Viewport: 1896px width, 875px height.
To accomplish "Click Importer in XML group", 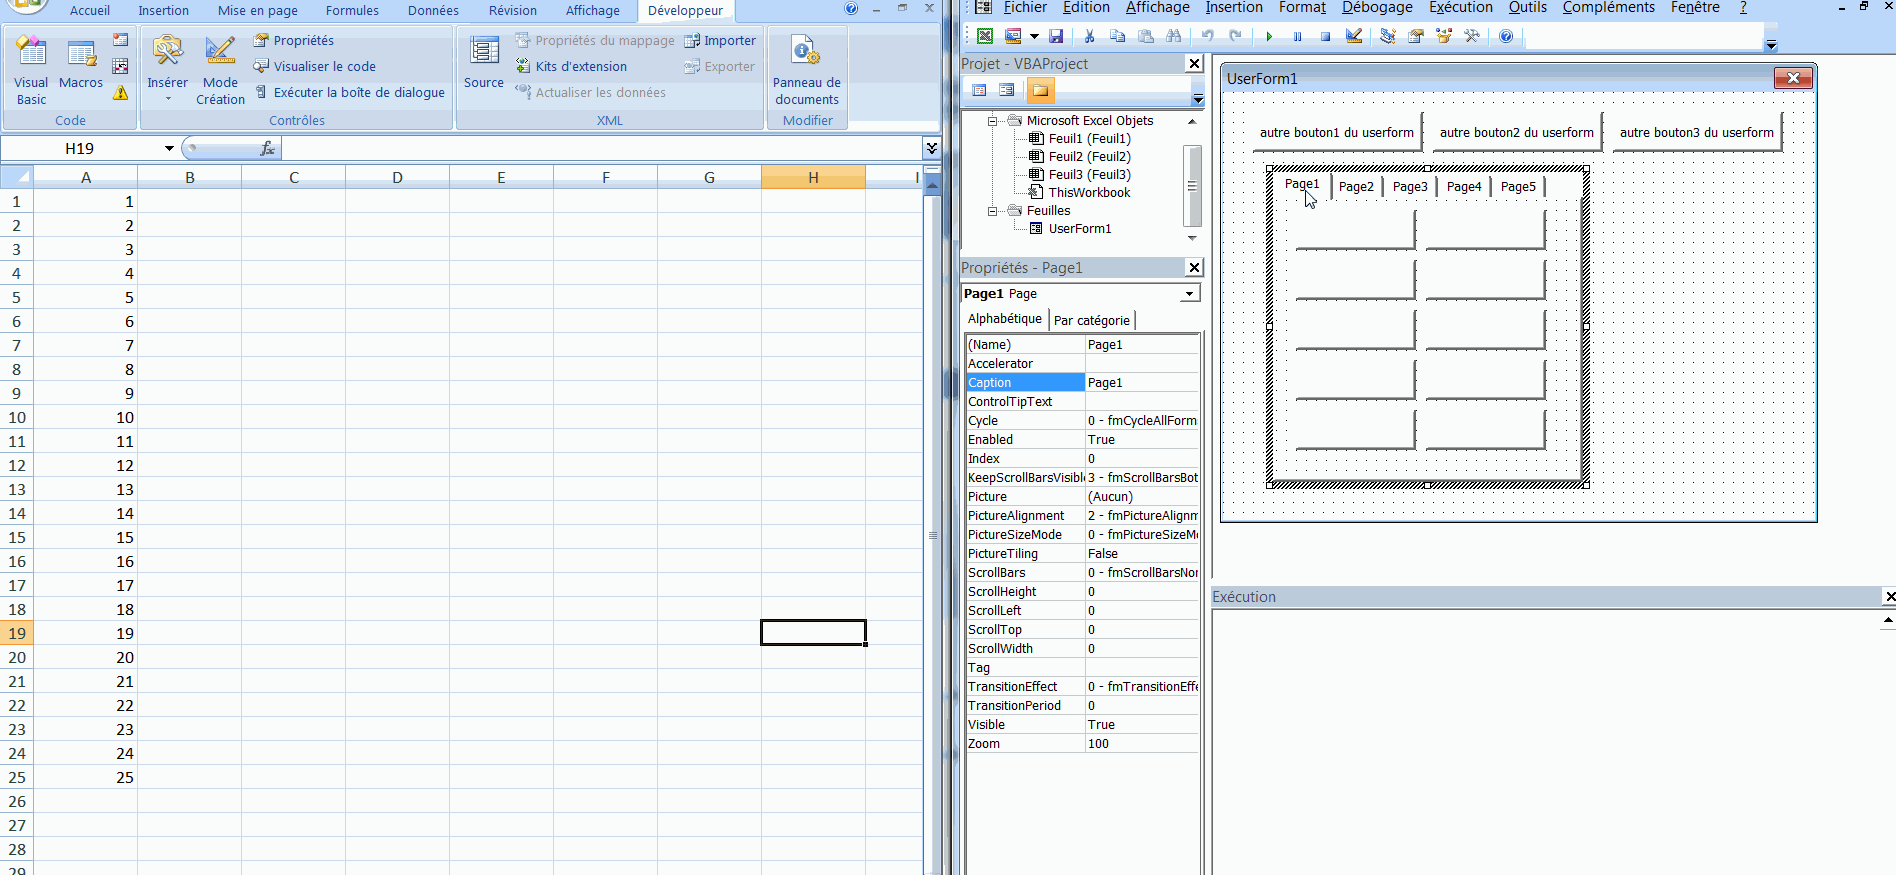I will (720, 40).
